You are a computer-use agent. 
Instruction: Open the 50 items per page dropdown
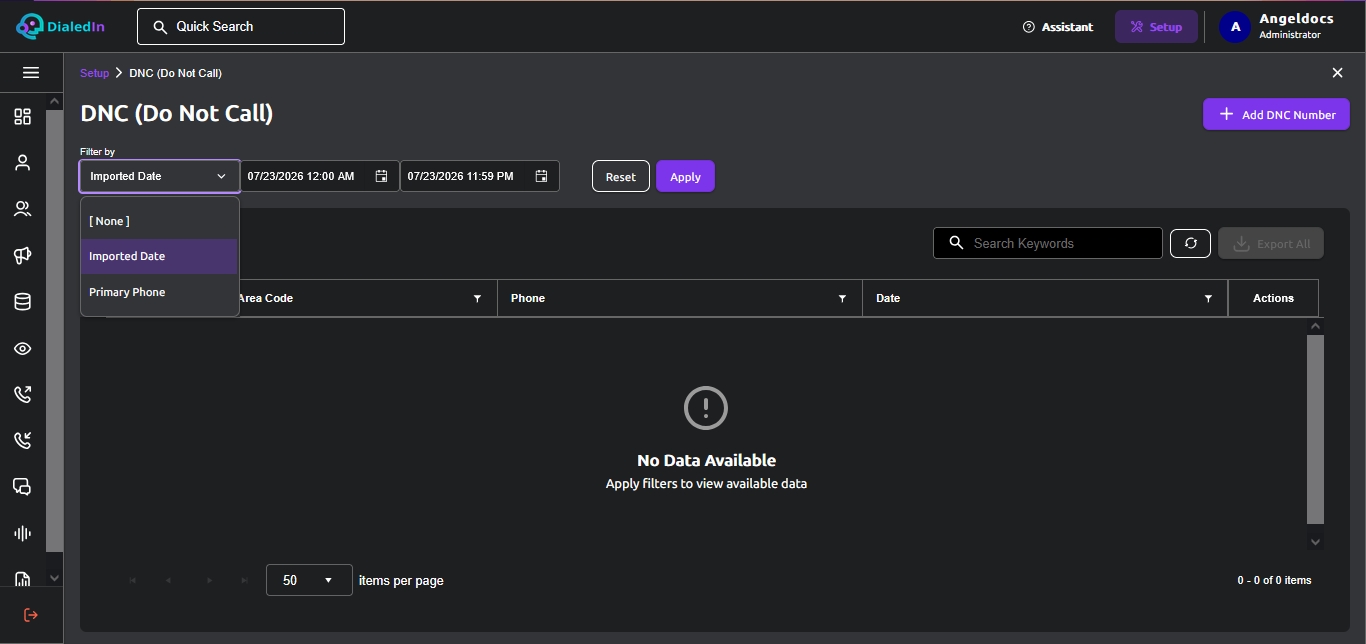(309, 580)
